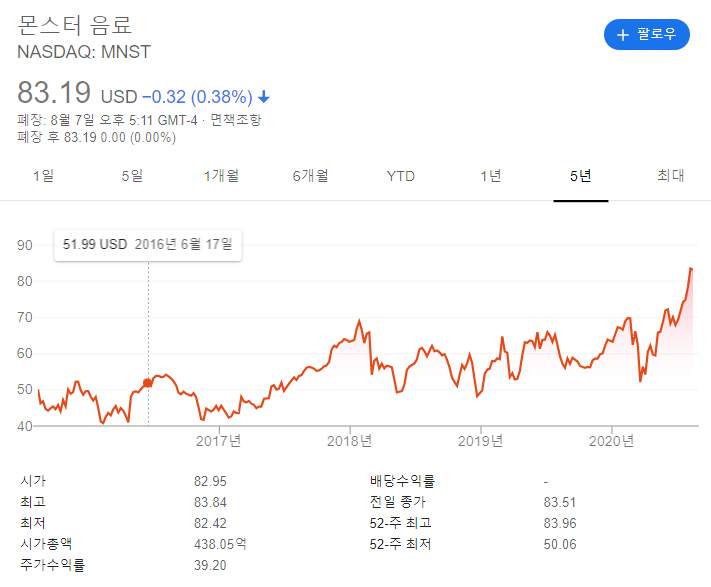This screenshot has width=711, height=587.
Task: Click the 면책조항 disclaimer link
Action: pyautogui.click(x=236, y=120)
